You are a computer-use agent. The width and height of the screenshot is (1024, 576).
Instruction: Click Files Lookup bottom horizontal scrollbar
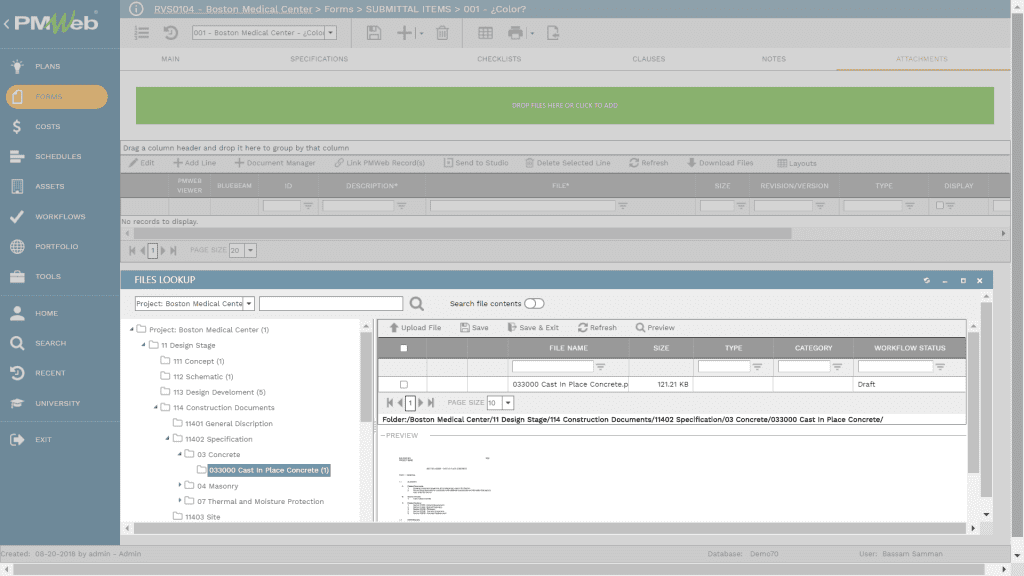[x=550, y=528]
